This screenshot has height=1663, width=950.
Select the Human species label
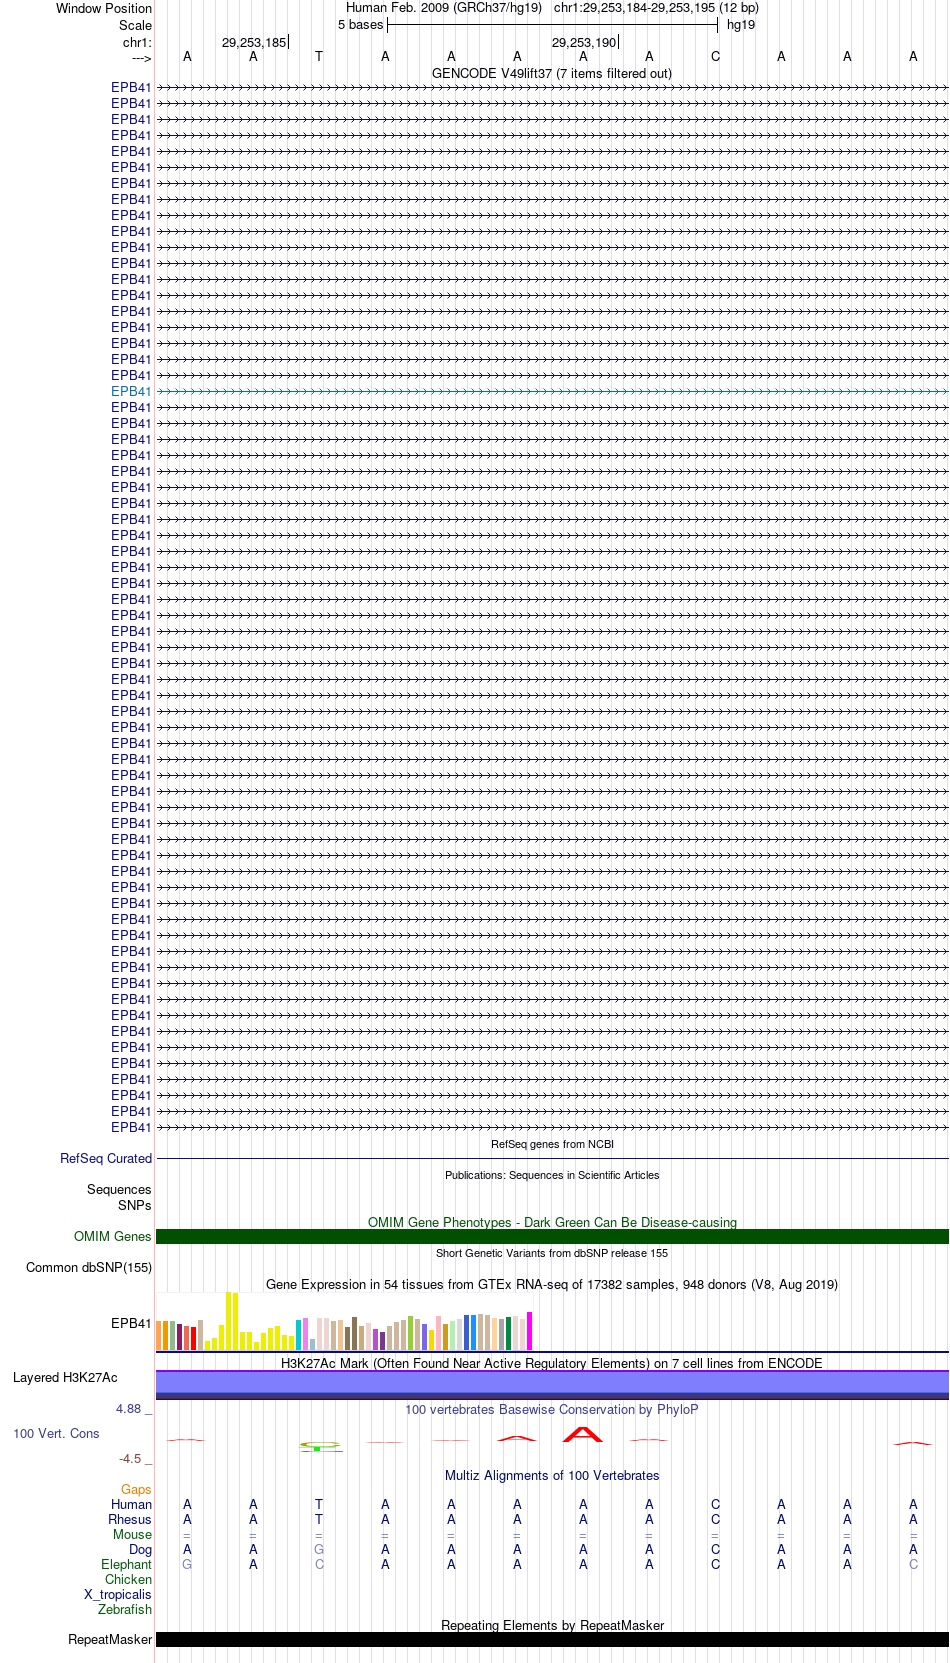(x=132, y=1504)
